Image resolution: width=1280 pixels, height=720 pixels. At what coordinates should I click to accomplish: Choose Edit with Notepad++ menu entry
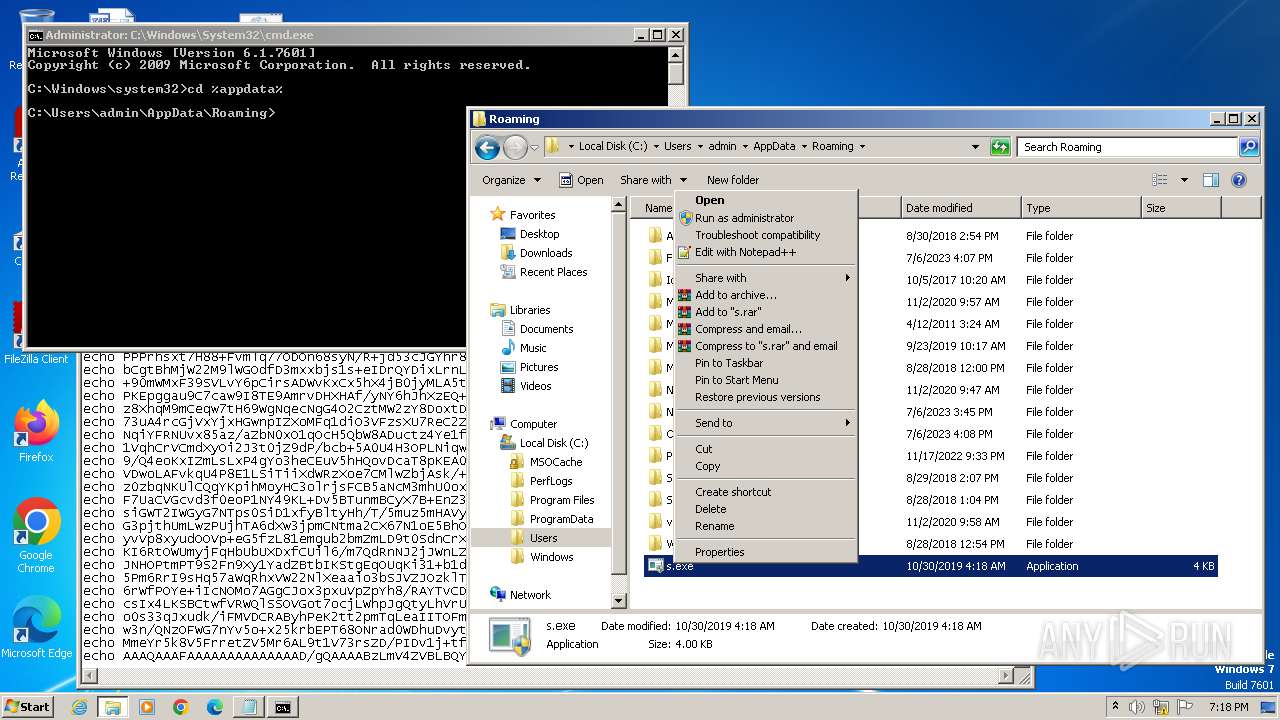(x=766, y=252)
